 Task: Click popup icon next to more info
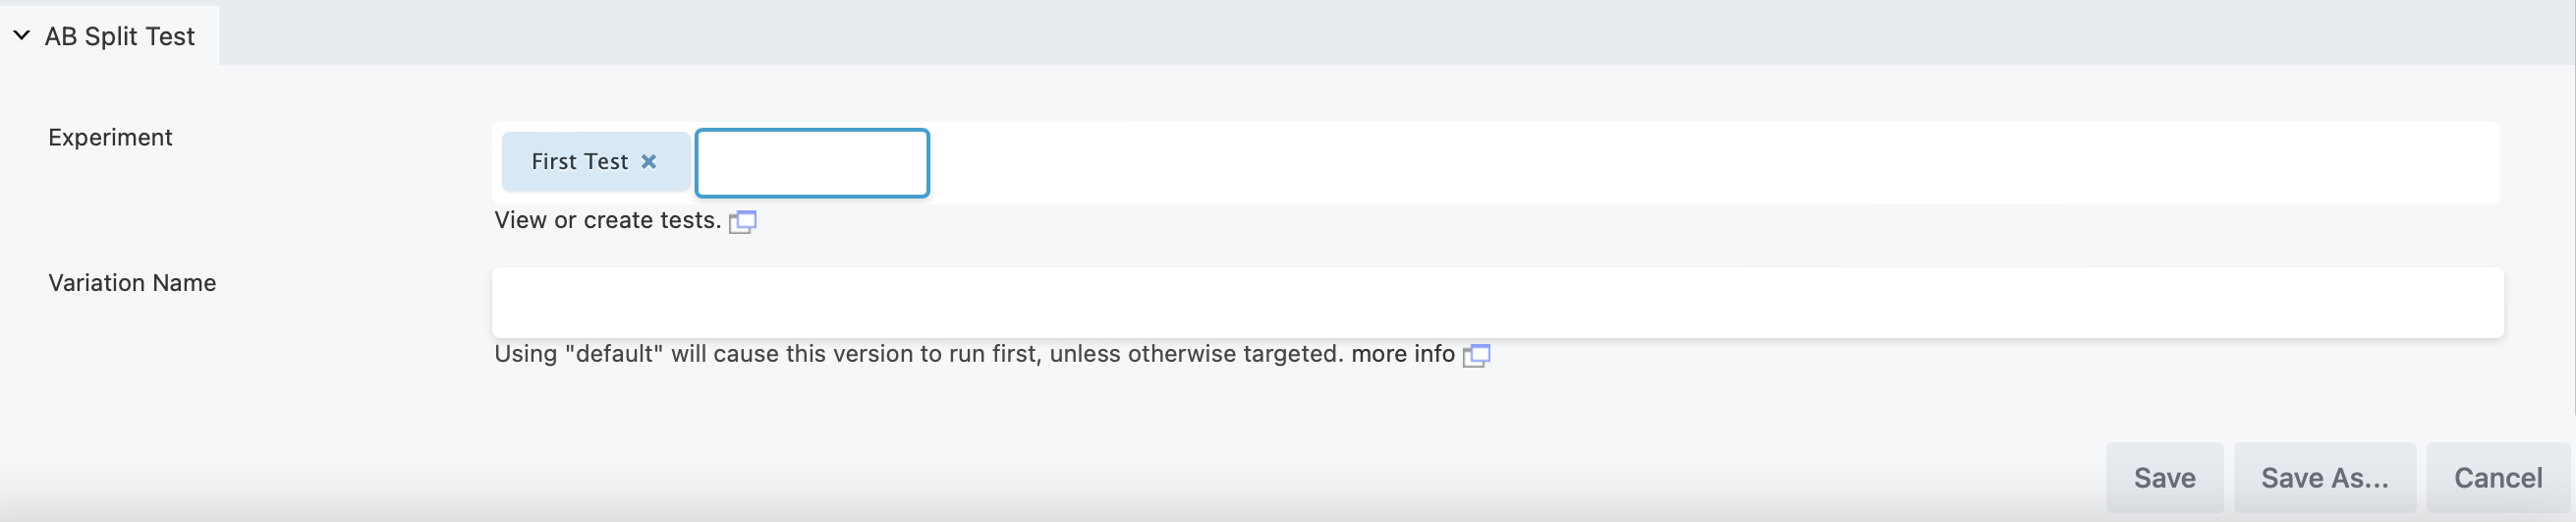[x=1477, y=355]
